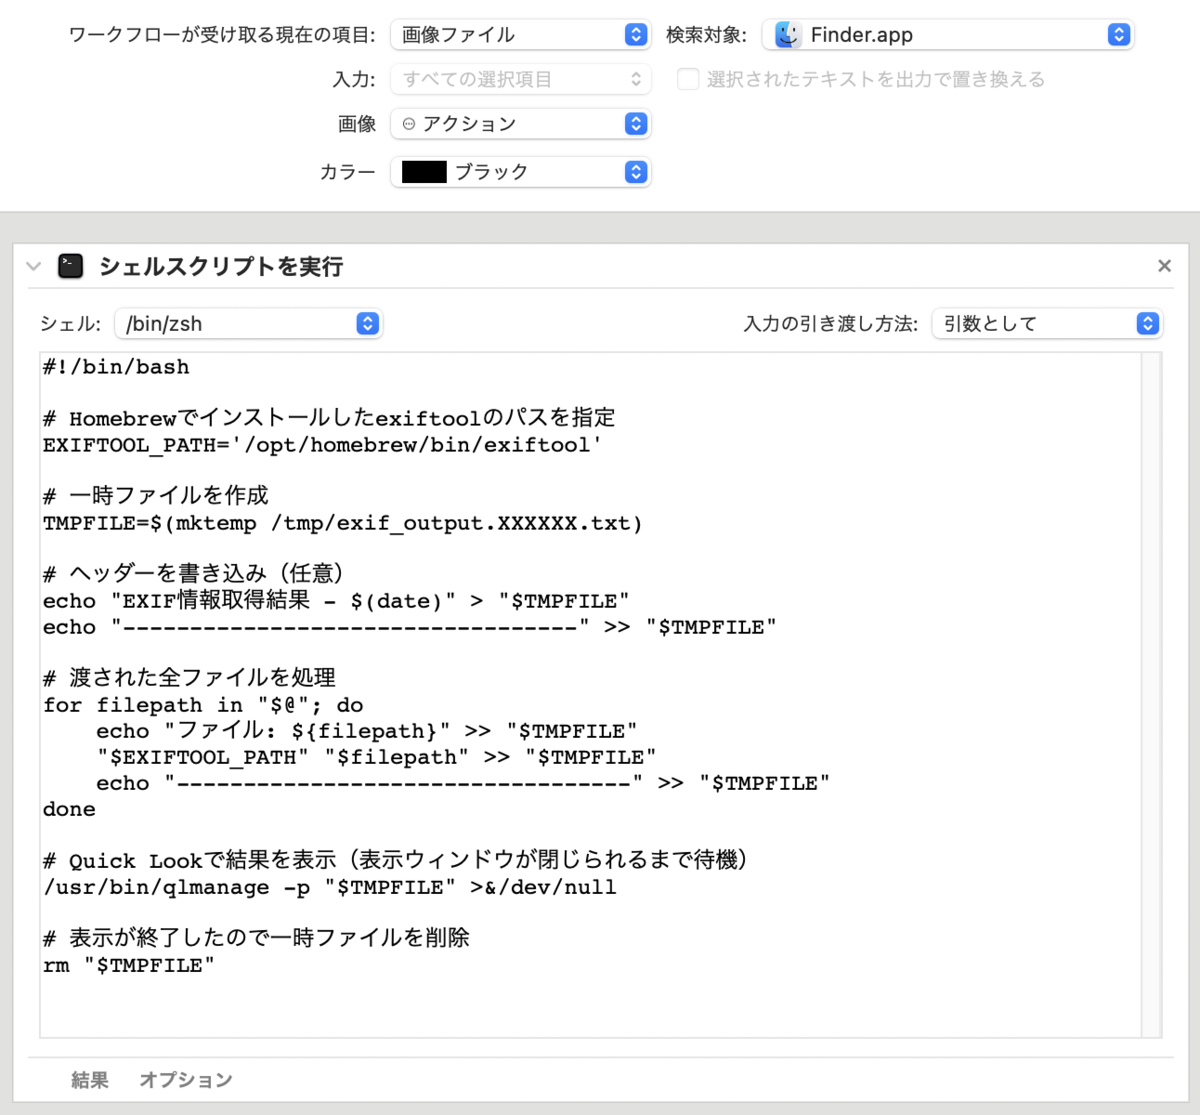Toggle 選択されたテキストを出力で置き換える checkbox
Screen dimensions: 1200x1115
pyautogui.click(x=688, y=79)
